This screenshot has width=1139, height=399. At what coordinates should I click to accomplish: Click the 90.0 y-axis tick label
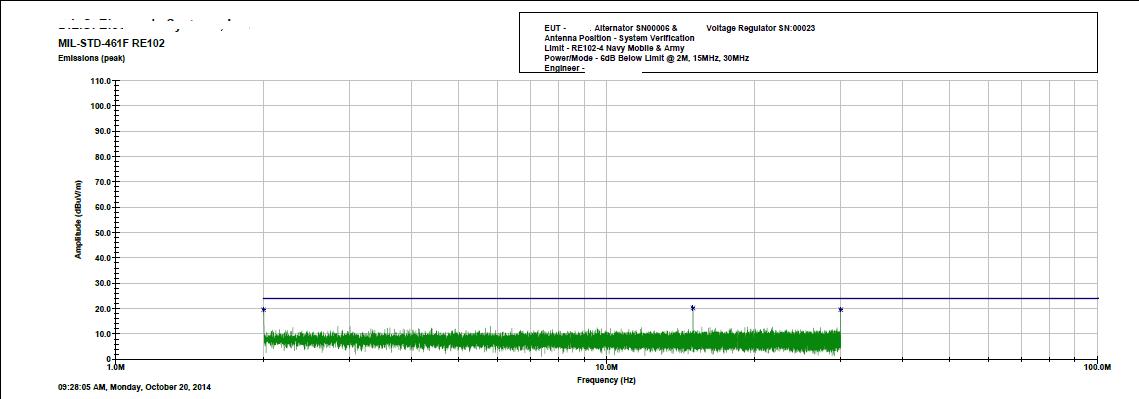pyautogui.click(x=102, y=132)
